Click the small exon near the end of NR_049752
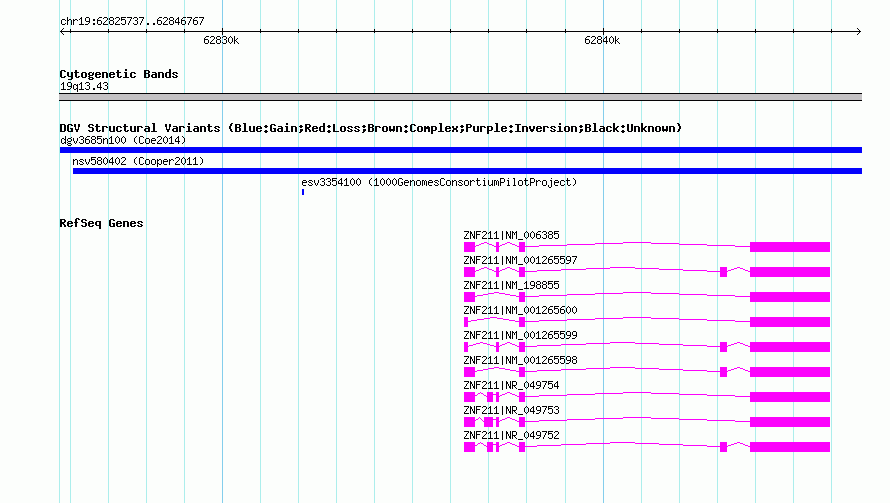 click(x=723, y=447)
